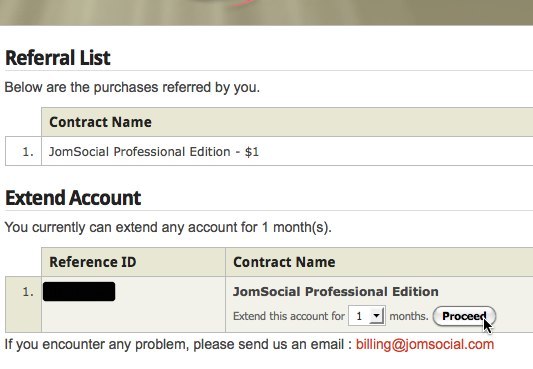Screen dimensions: 533x369
Task: Click the 'Below are the purchases referred by you' text
Action: coord(132,87)
